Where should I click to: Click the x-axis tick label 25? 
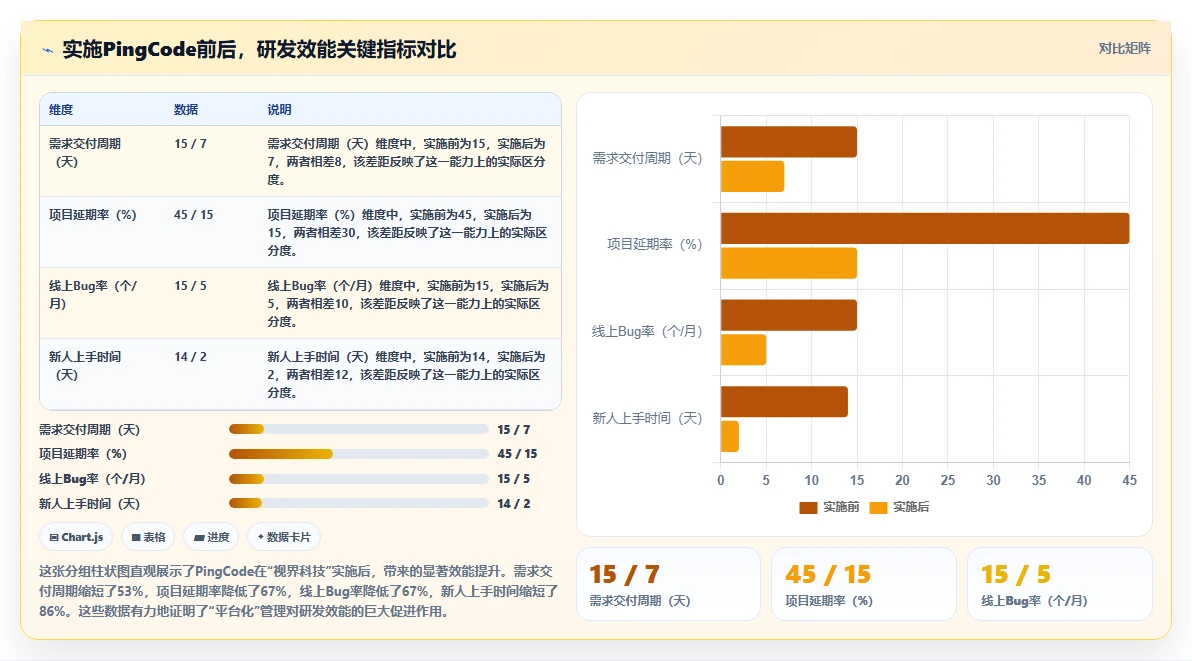pos(947,480)
